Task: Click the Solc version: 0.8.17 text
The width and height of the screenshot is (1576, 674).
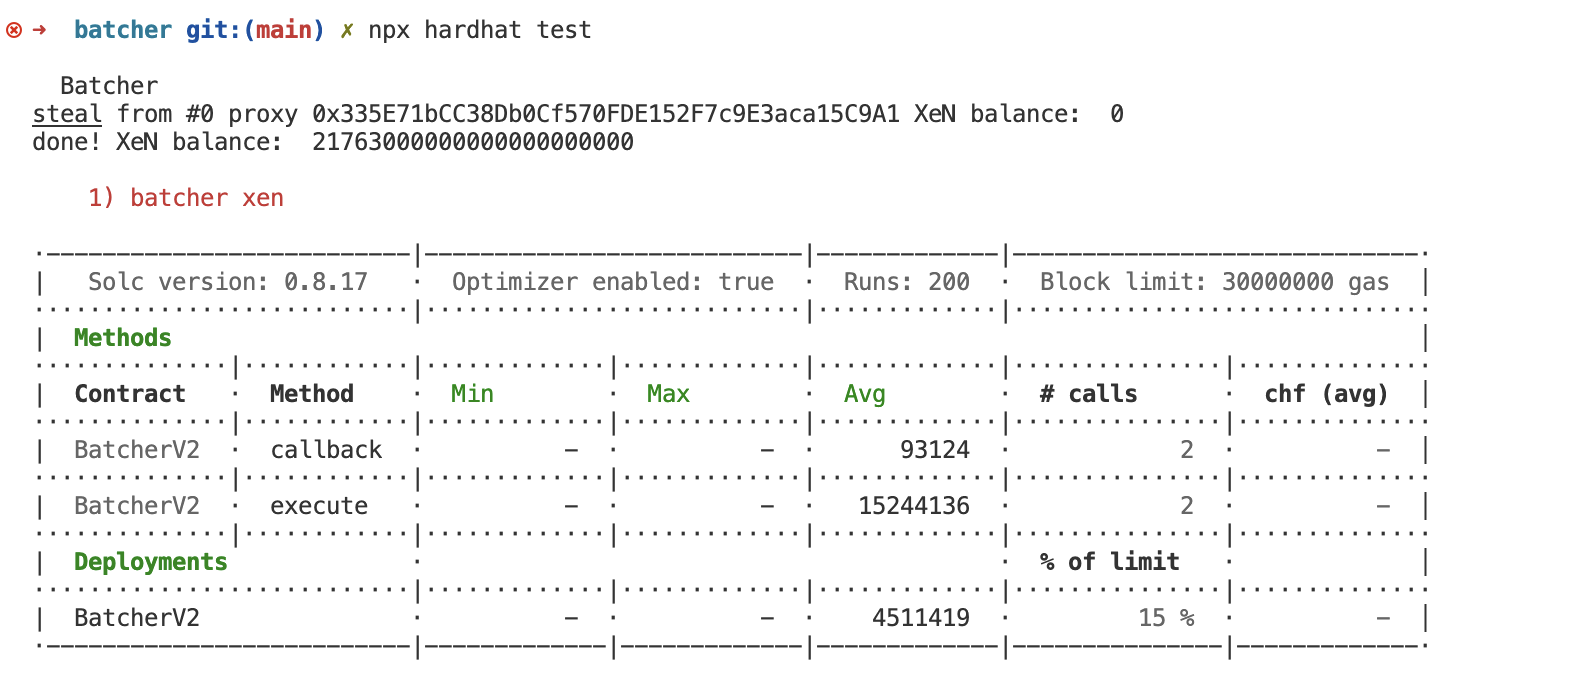Action: coord(227,282)
